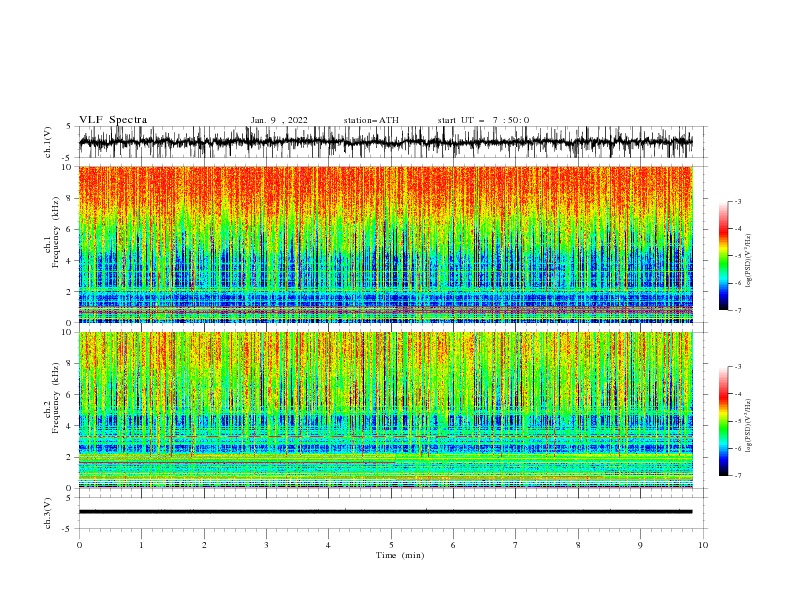Click time axis tick label "3"
The height and width of the screenshot is (612, 792).
click(x=266, y=545)
